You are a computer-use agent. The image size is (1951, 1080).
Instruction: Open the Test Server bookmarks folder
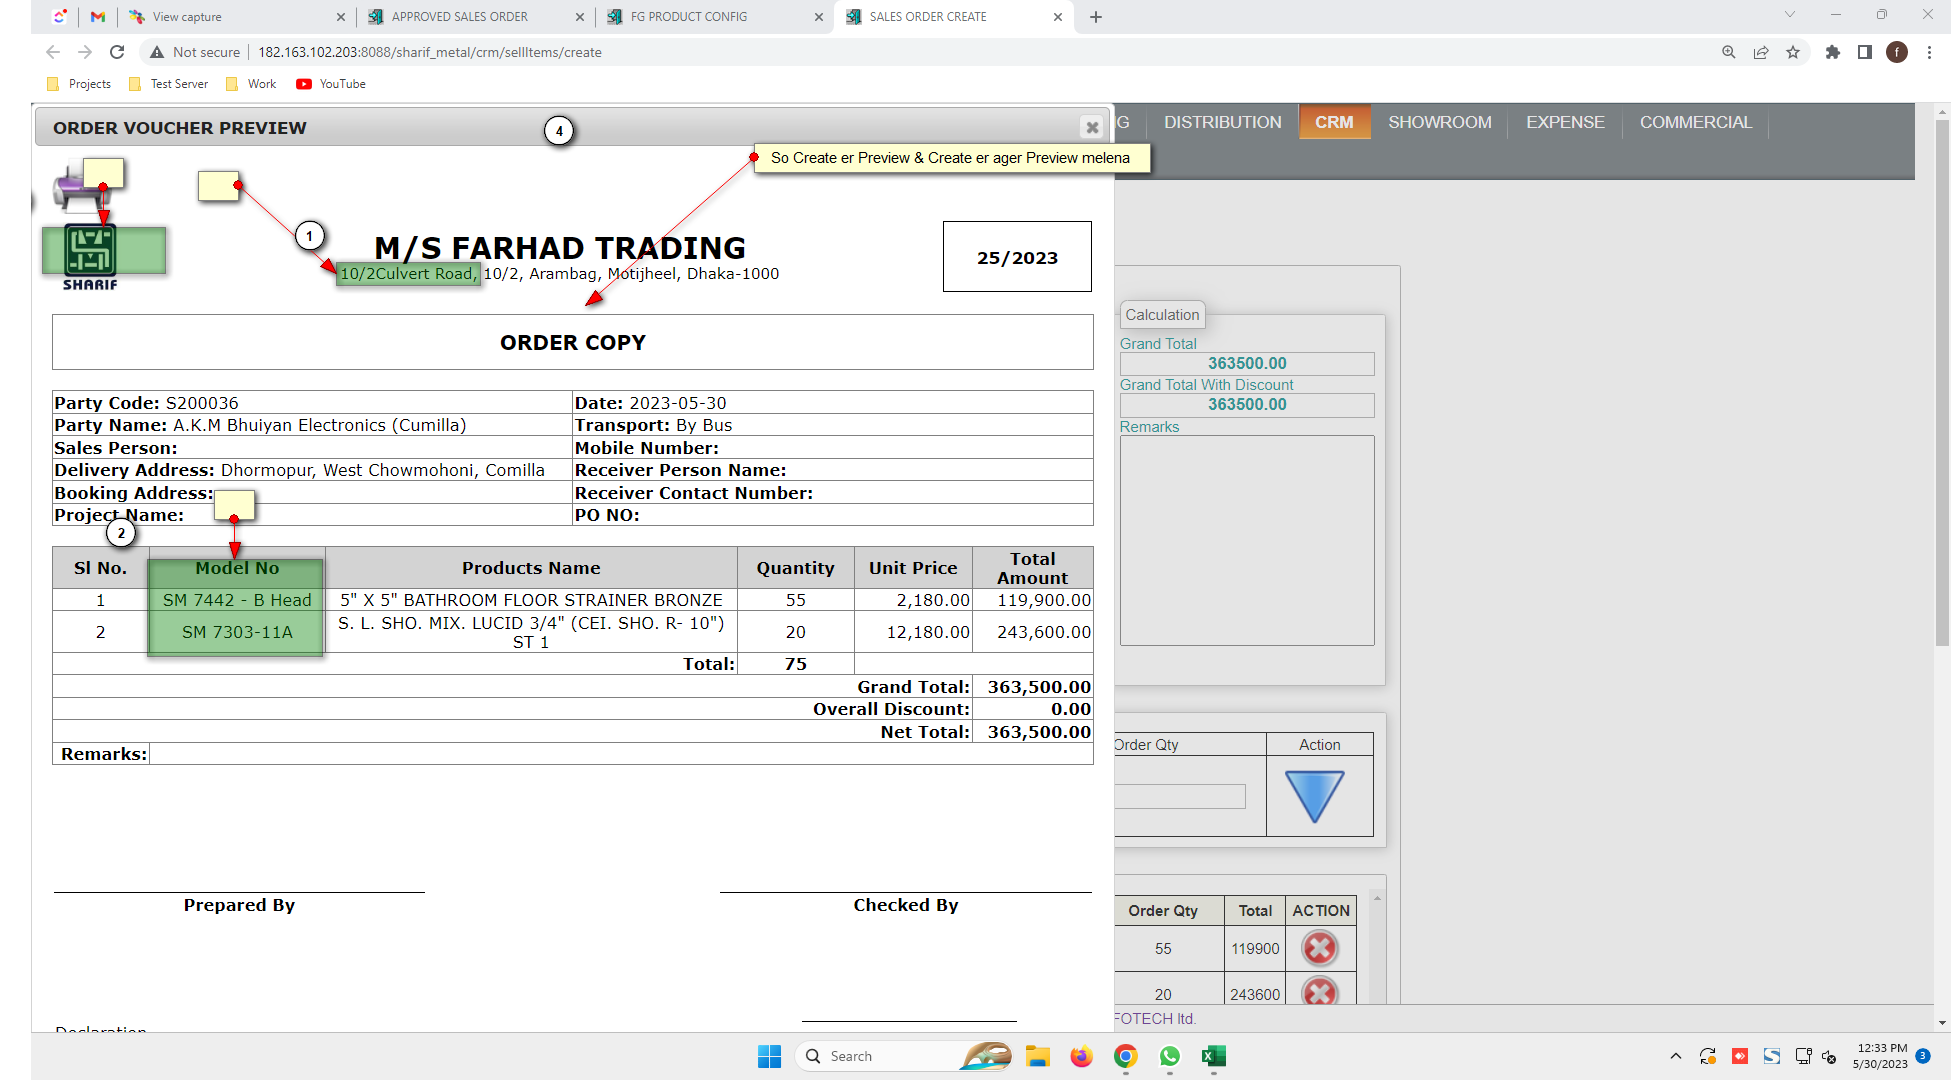tap(169, 84)
